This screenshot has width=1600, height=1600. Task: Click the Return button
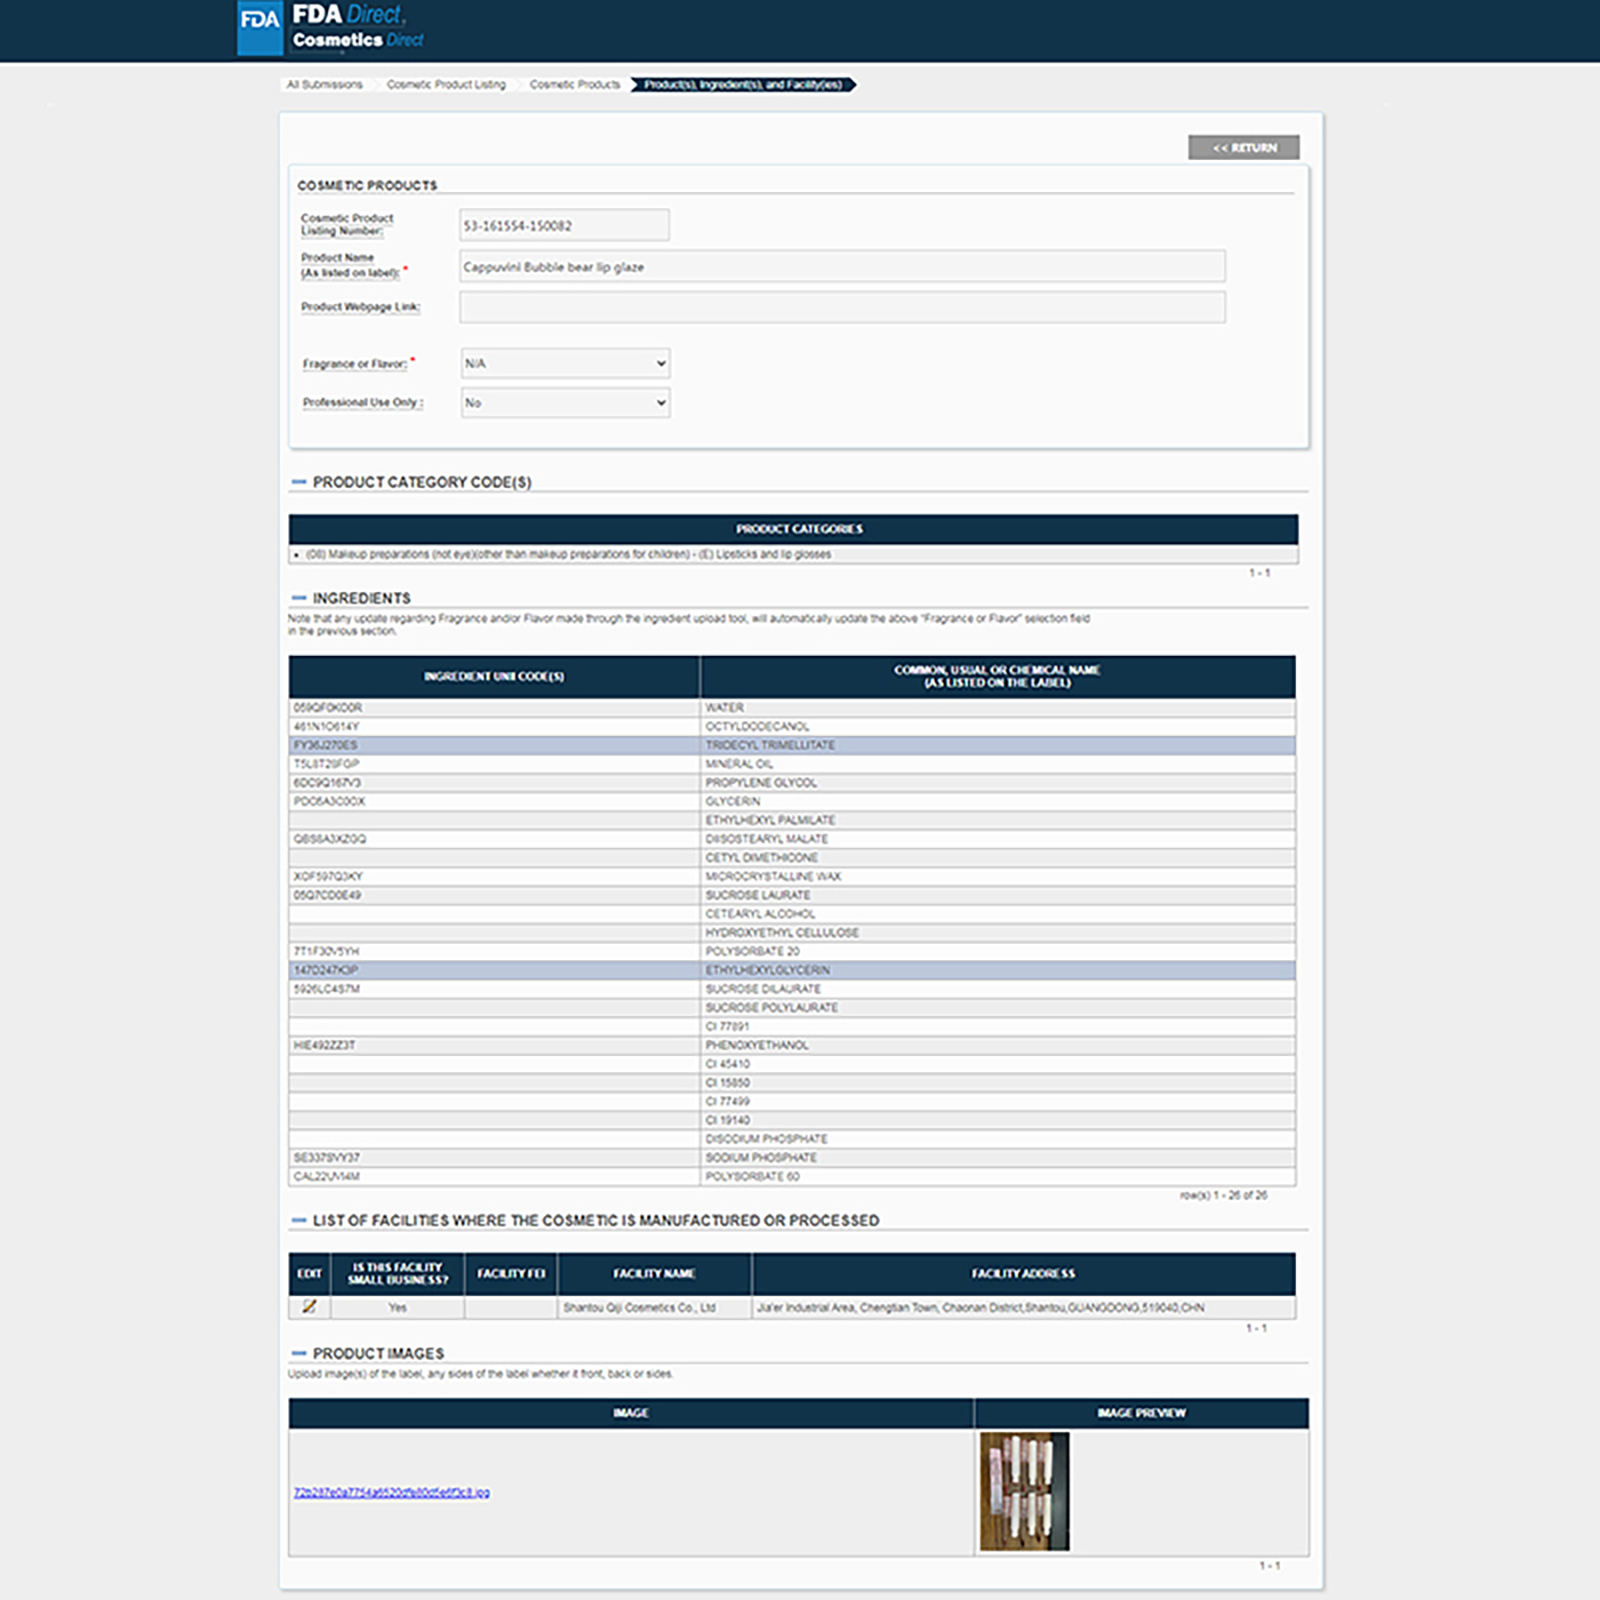click(1243, 148)
